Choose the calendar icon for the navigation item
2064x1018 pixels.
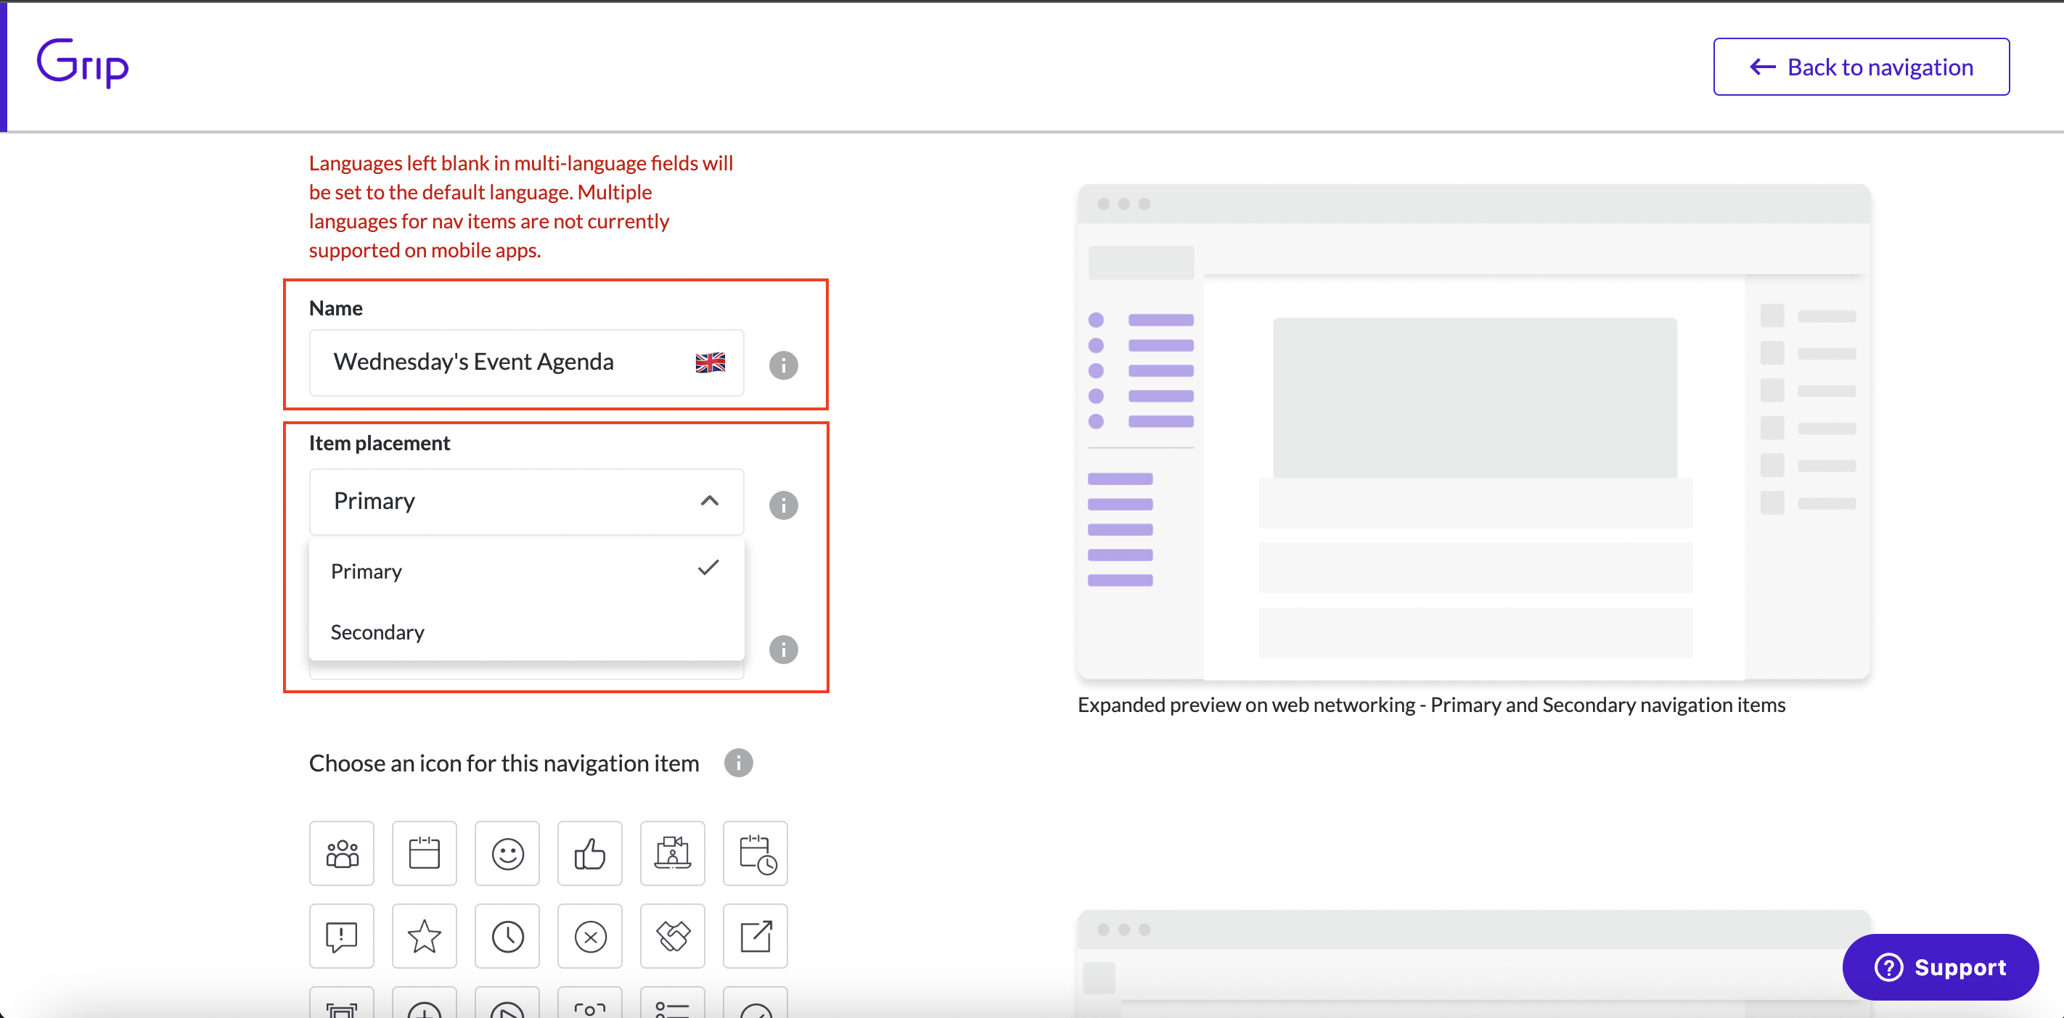[424, 853]
